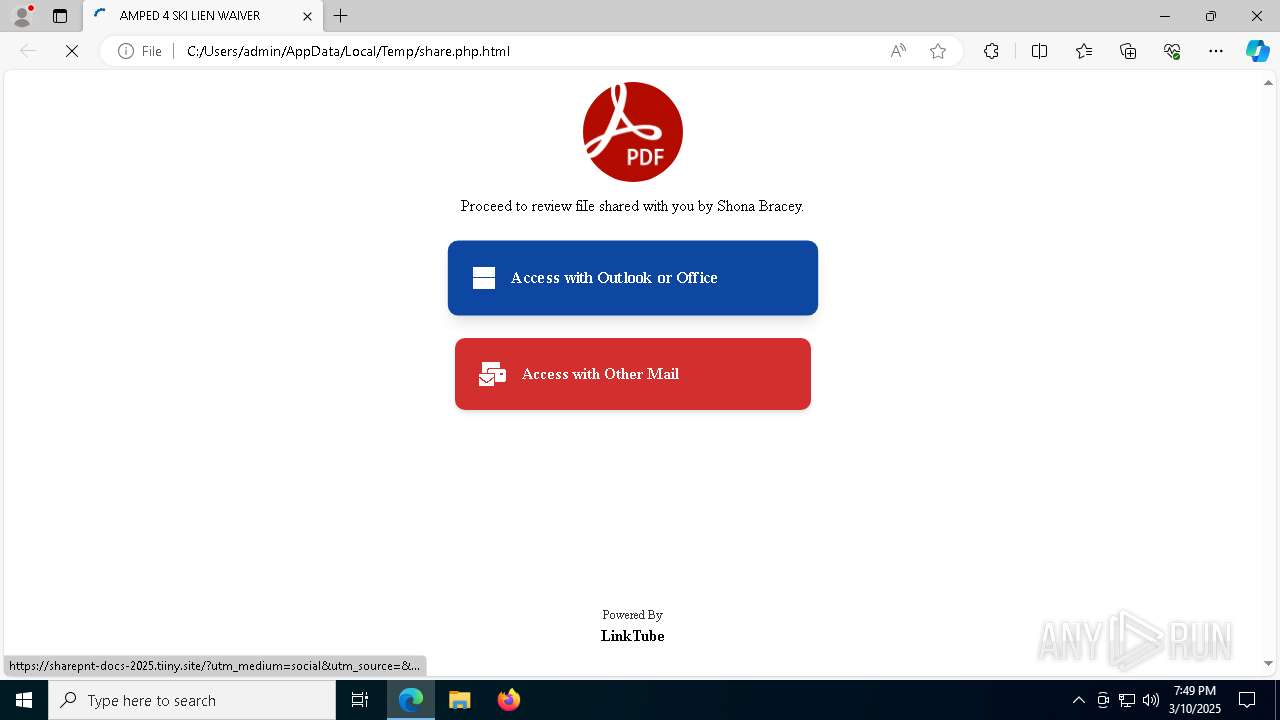1280x720 pixels.
Task: Click the LinkTube footer text
Action: [633, 636]
